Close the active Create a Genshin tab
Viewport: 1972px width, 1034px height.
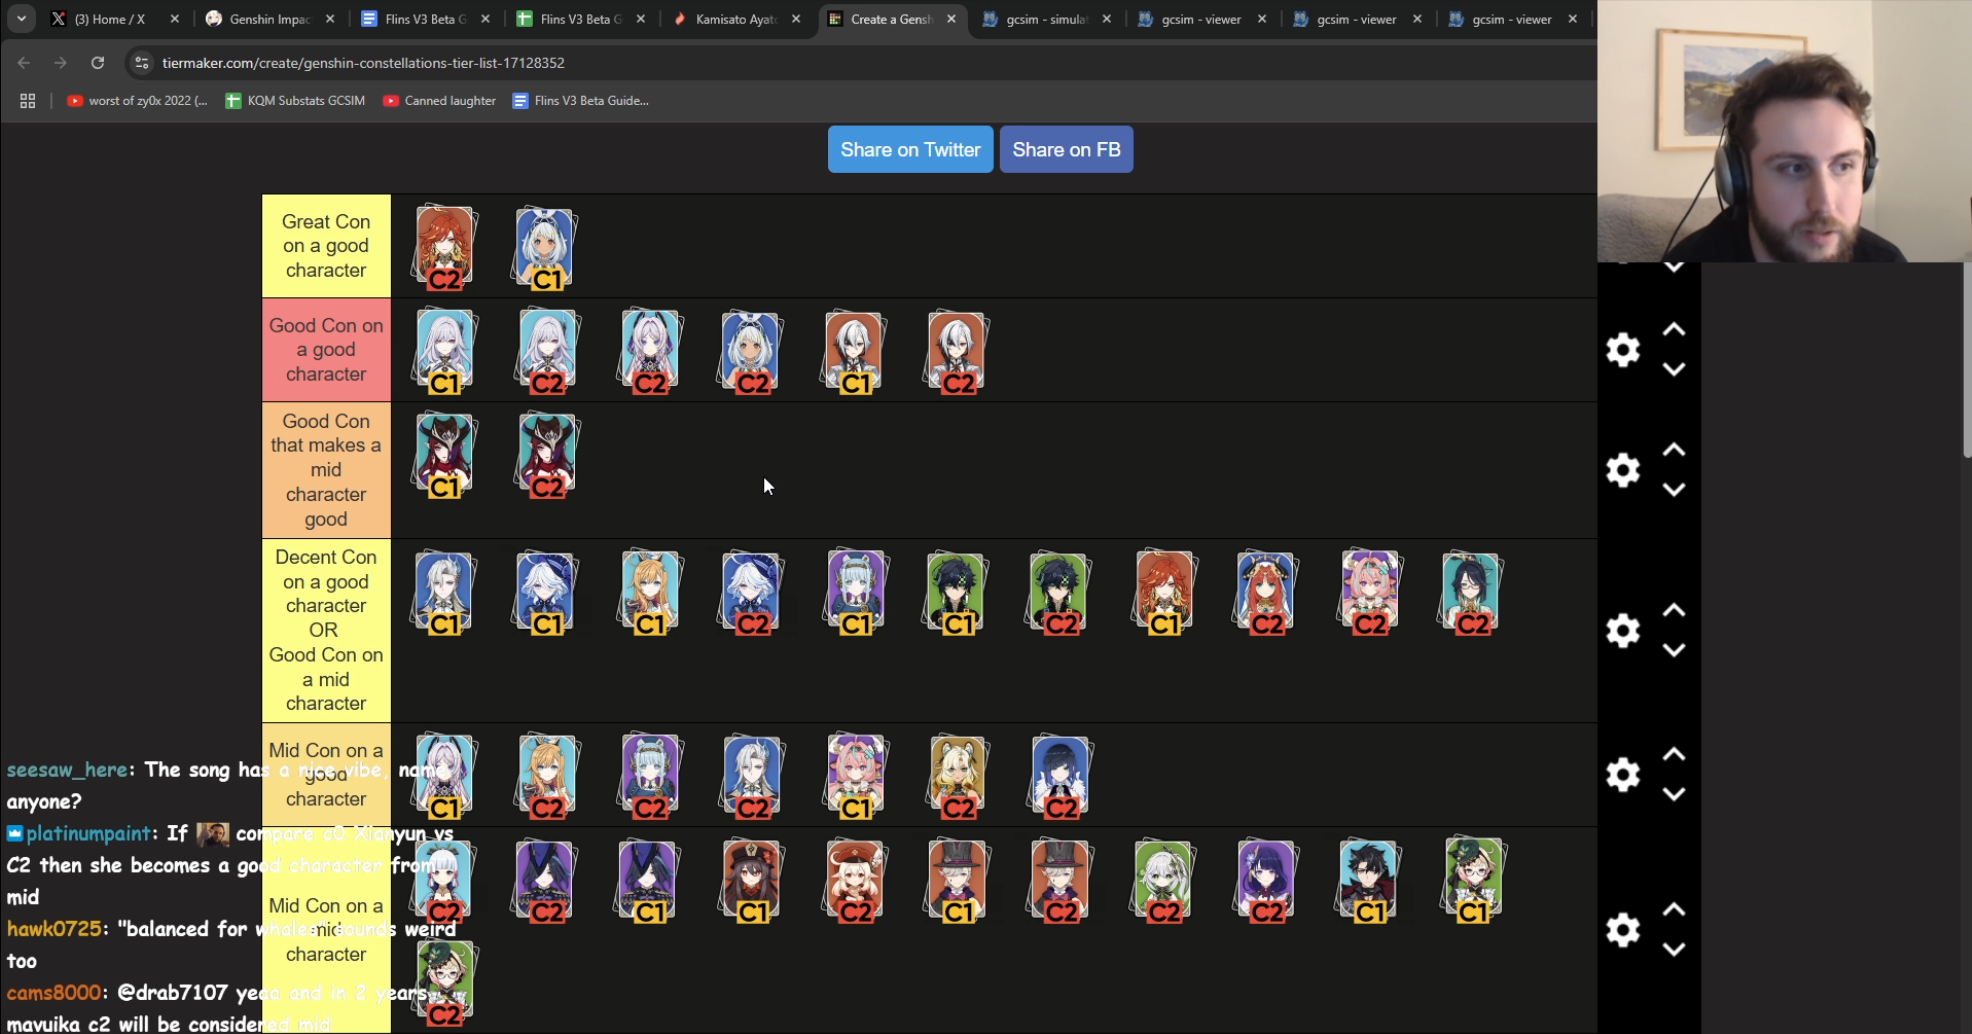point(951,19)
